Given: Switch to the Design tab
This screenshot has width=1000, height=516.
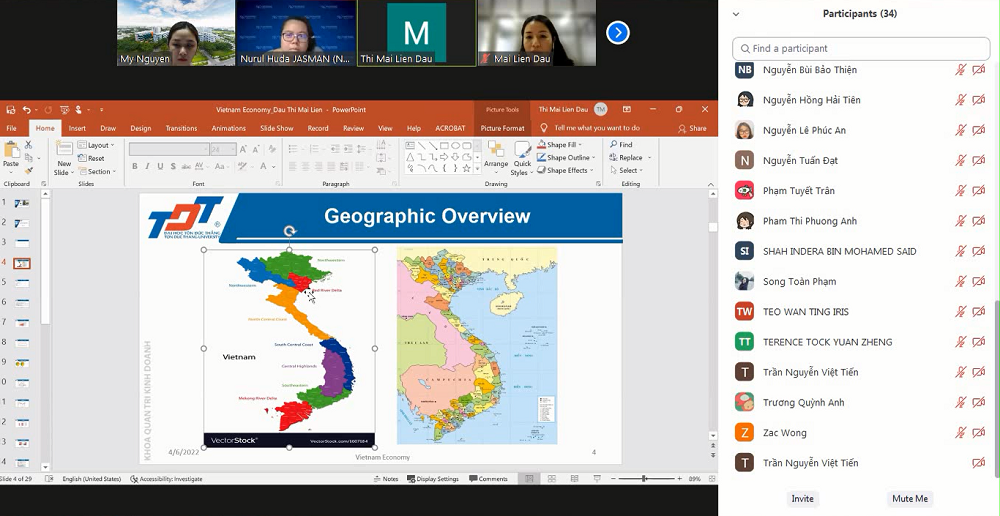Looking at the screenshot, I should click(141, 128).
